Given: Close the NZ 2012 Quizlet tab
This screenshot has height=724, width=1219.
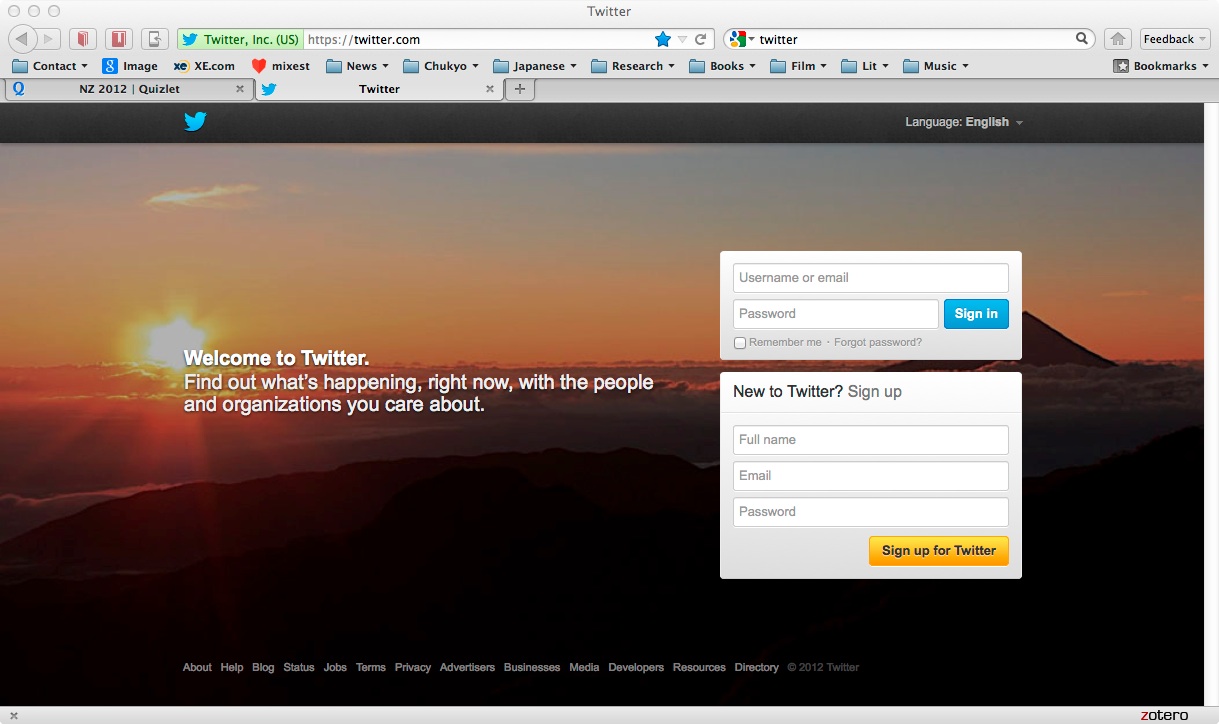Looking at the screenshot, I should 240,89.
